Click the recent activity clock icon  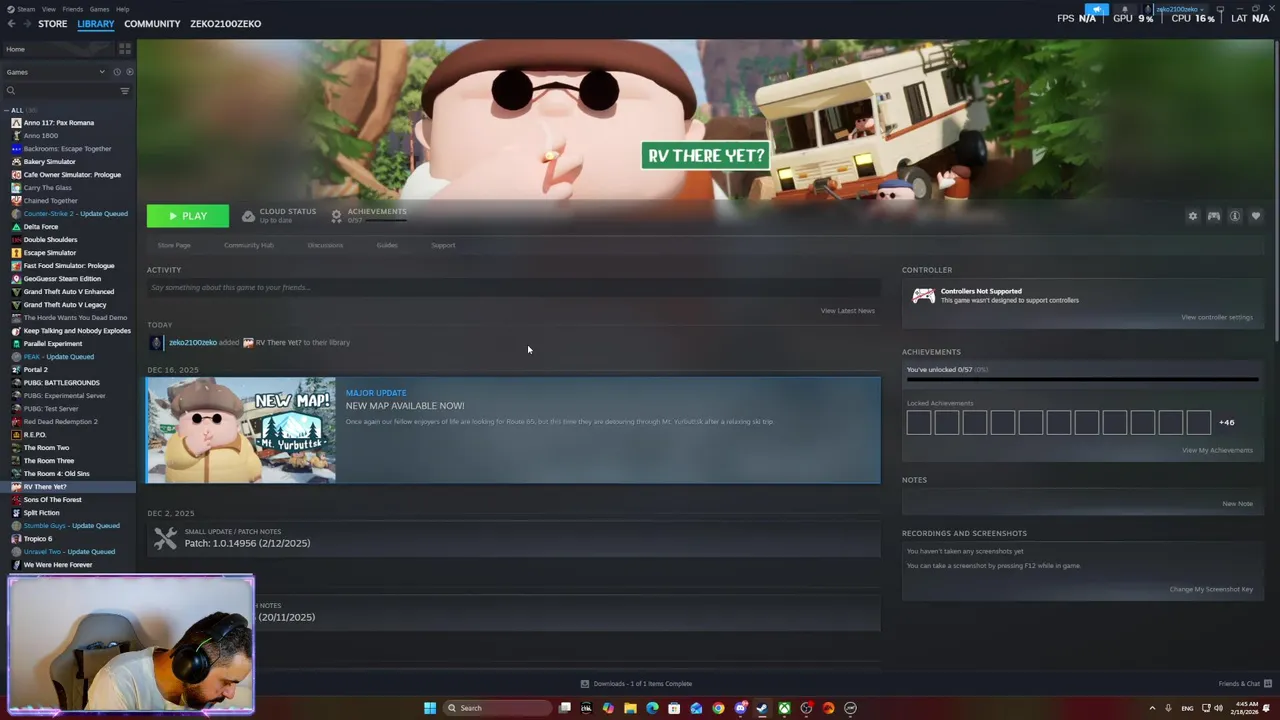116,72
